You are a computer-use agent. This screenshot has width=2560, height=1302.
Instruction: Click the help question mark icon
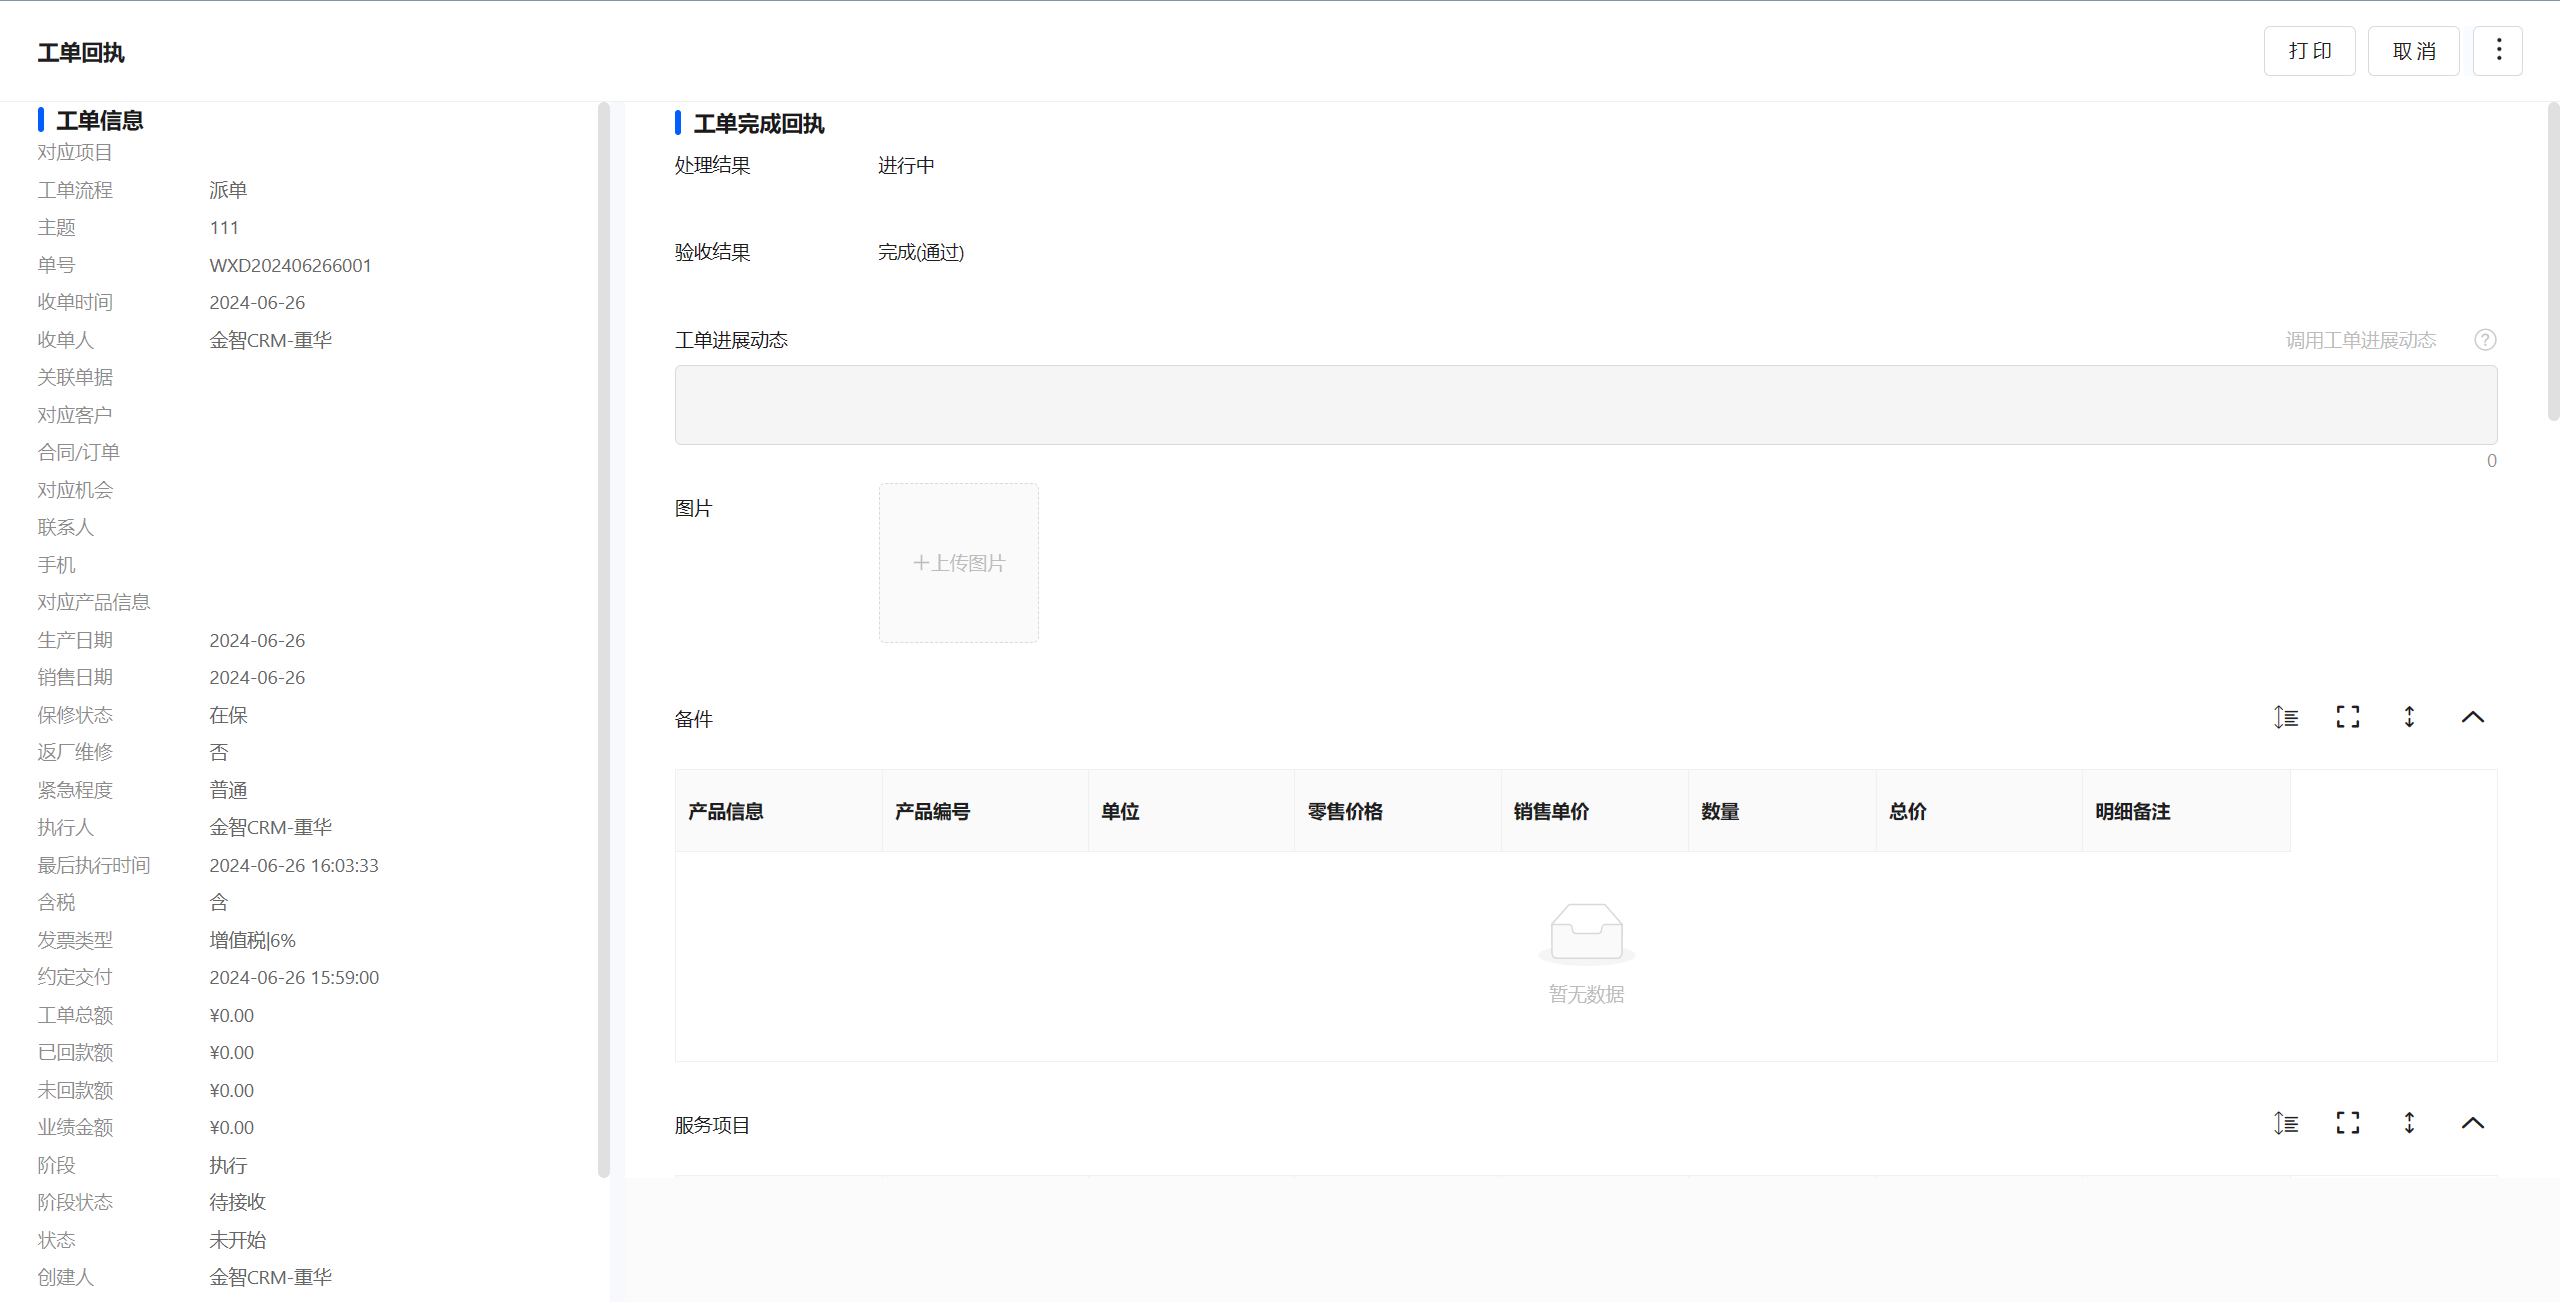tap(2485, 340)
